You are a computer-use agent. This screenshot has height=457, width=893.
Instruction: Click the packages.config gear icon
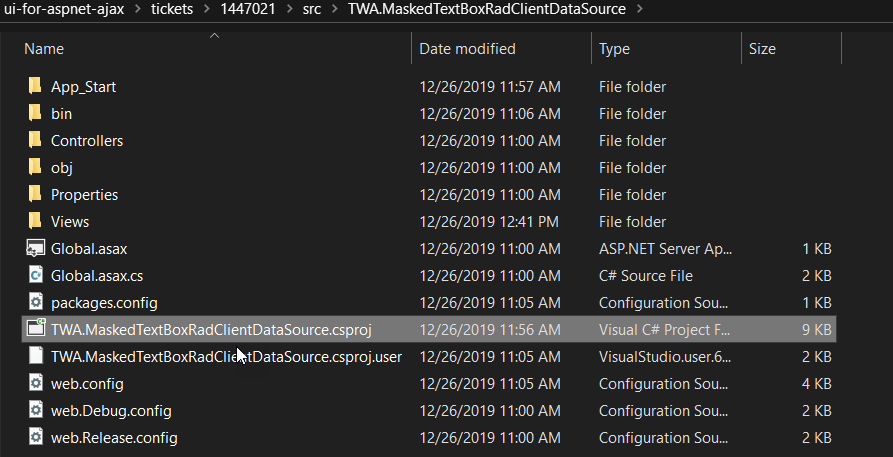[x=35, y=303]
